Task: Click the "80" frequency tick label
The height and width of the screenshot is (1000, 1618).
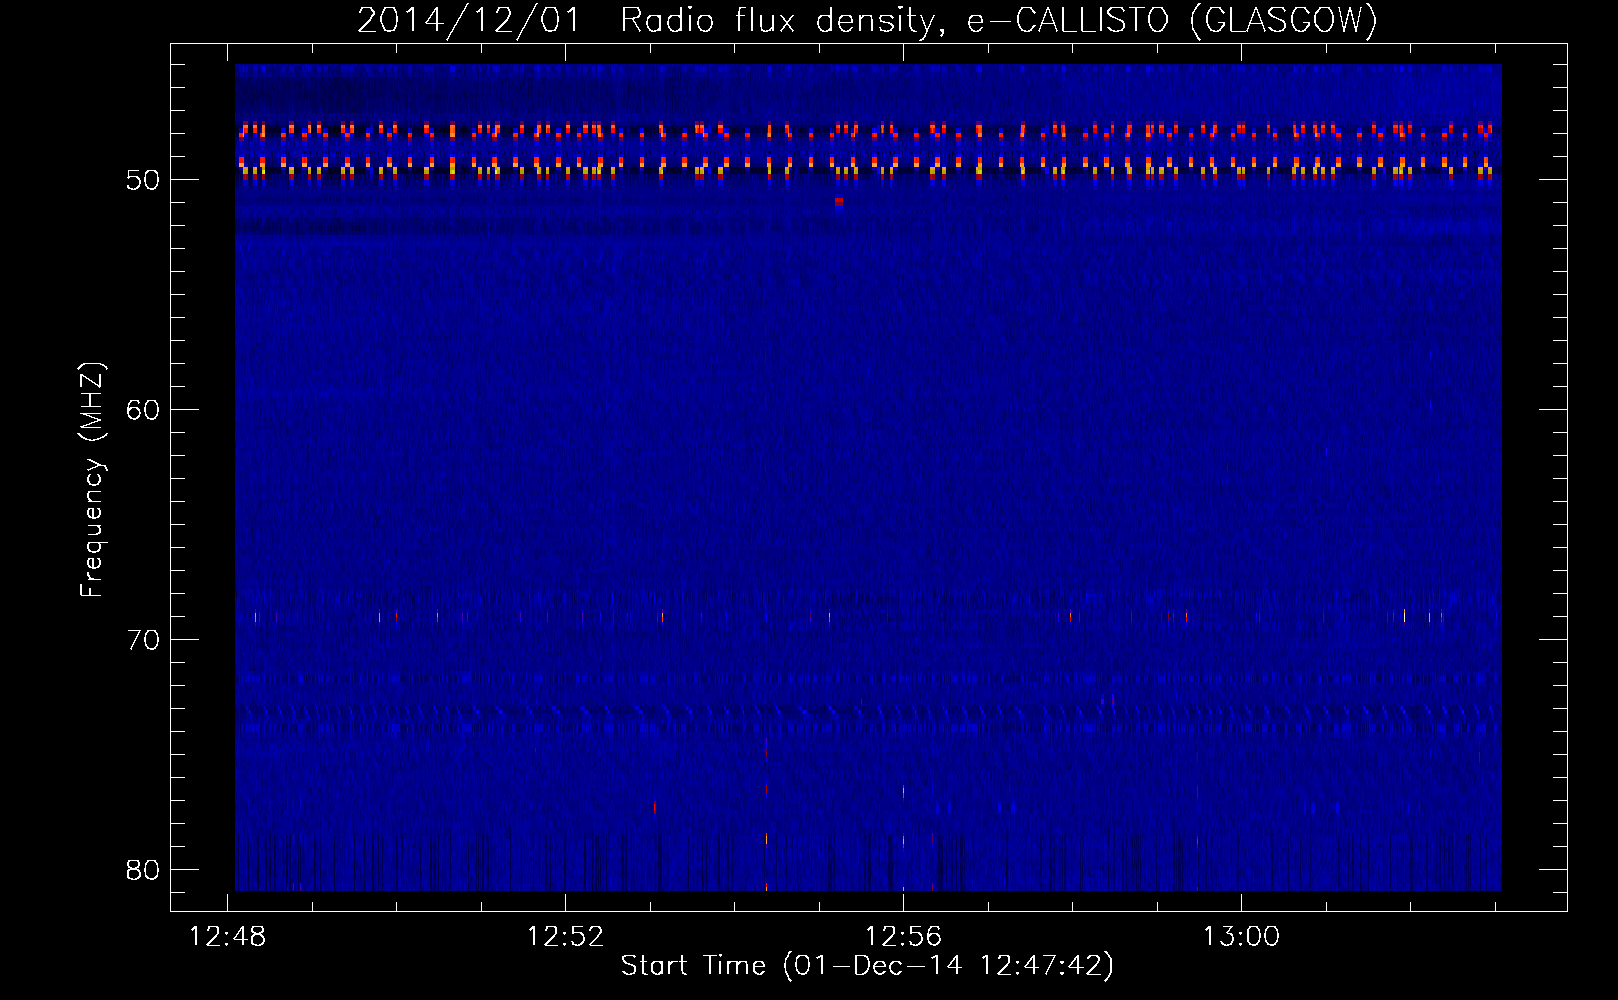Action: [143, 870]
